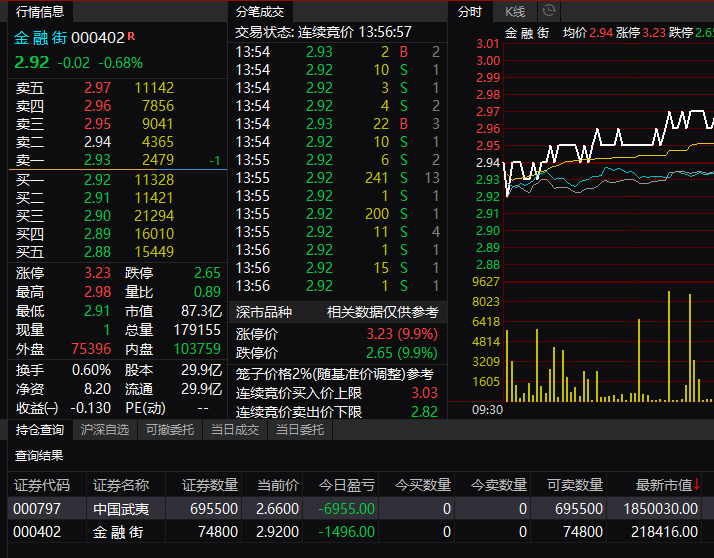Click the history clock icon beside K线 tab
This screenshot has height=558, width=714.
(x=549, y=11)
